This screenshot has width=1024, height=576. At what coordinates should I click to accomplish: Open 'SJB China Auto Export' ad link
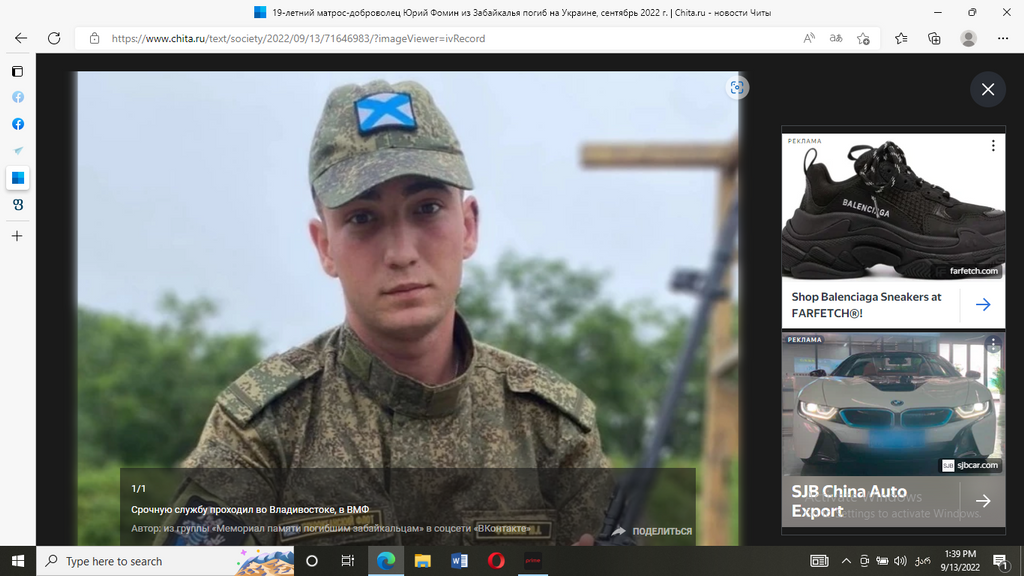pos(849,501)
